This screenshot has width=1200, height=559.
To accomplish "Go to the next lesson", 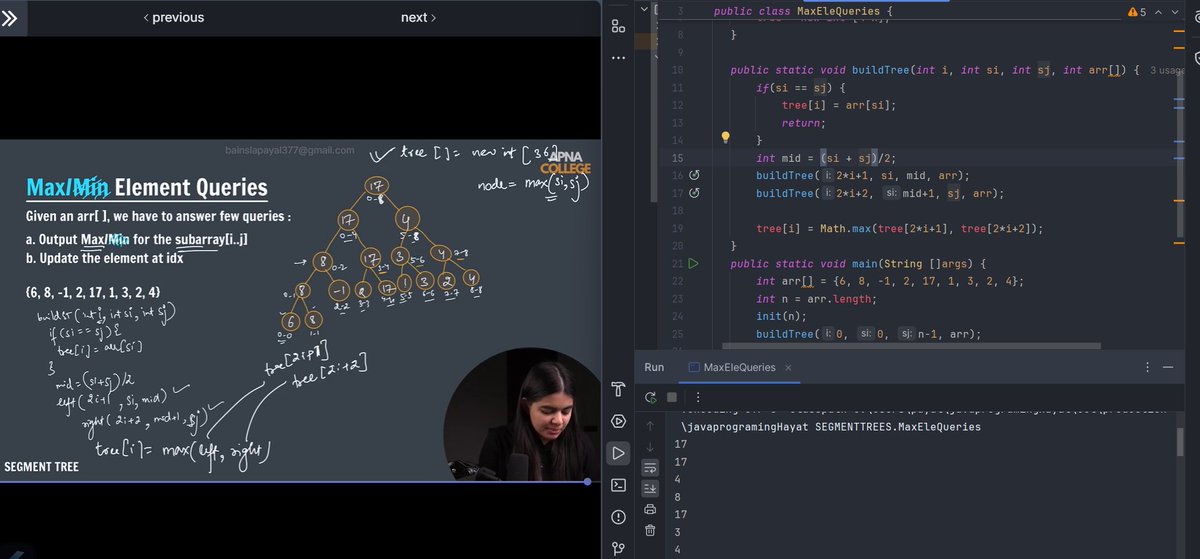I will (x=418, y=17).
